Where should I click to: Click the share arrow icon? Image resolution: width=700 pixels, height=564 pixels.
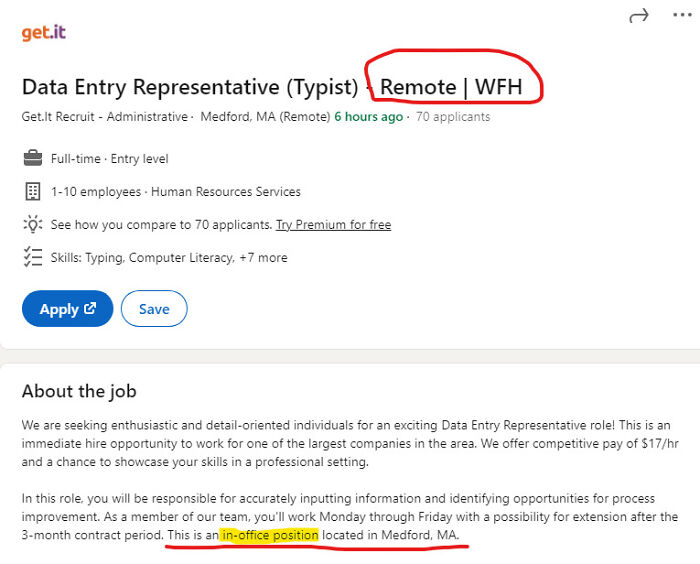(x=639, y=15)
